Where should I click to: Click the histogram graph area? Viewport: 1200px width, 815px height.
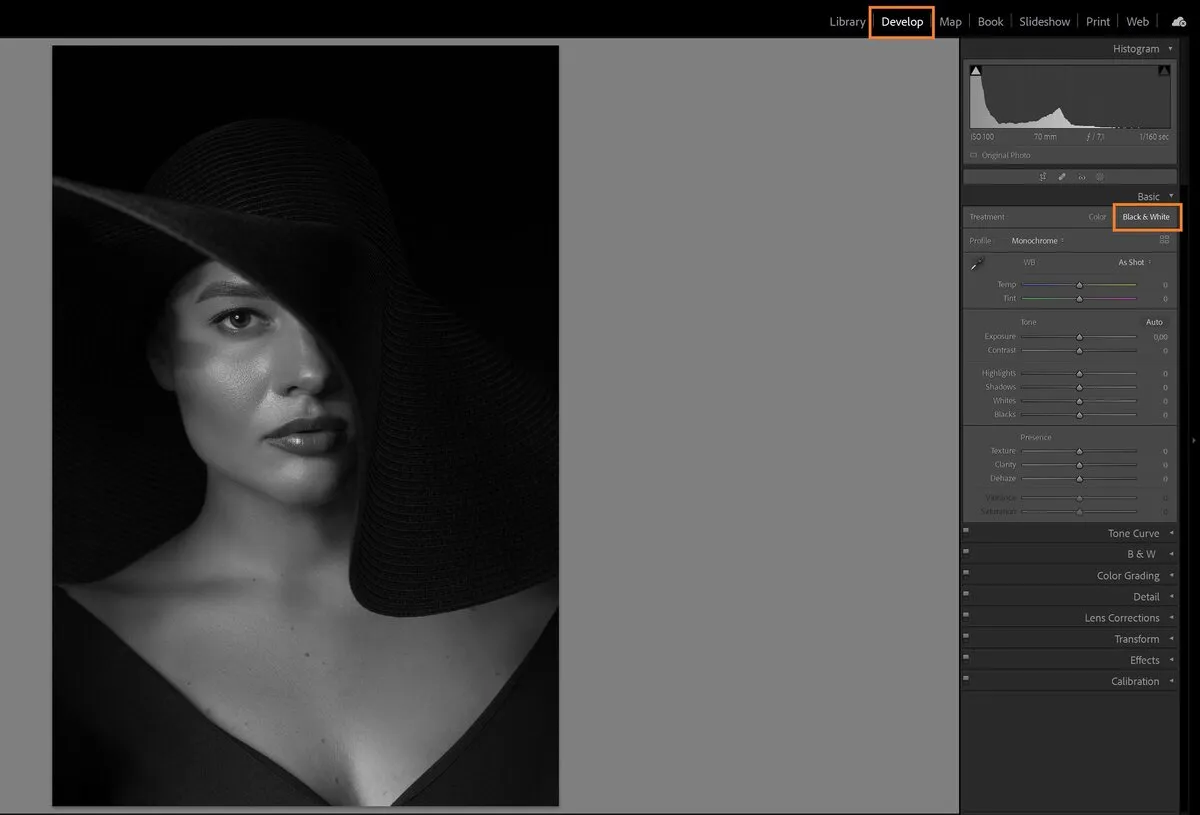(1070, 96)
